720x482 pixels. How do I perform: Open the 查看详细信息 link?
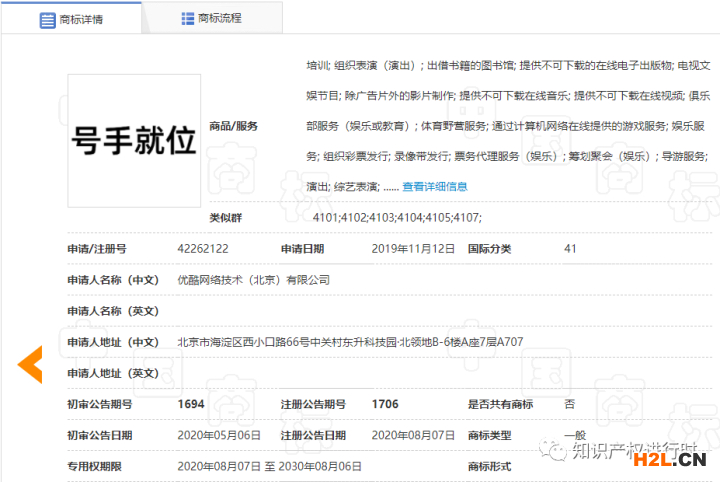[435, 186]
